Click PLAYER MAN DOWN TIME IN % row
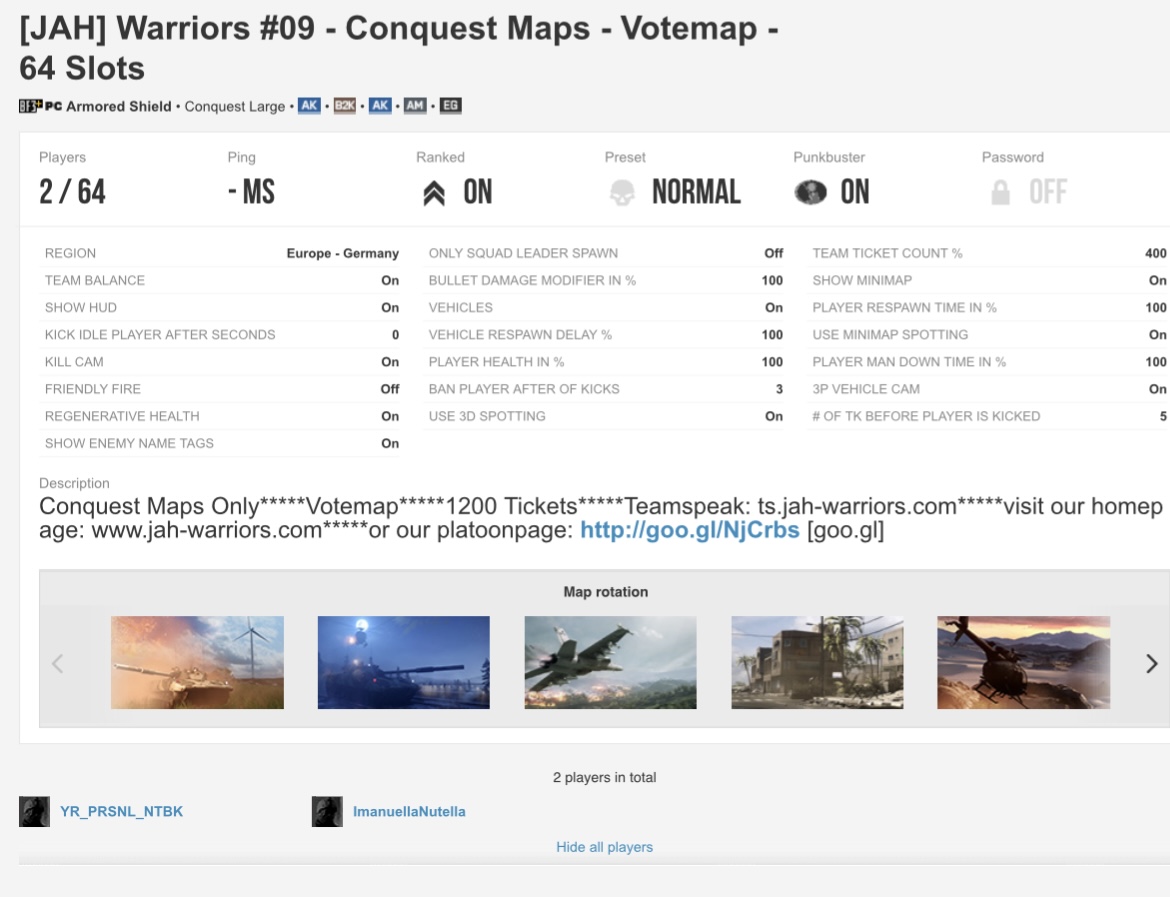 click(x=989, y=362)
